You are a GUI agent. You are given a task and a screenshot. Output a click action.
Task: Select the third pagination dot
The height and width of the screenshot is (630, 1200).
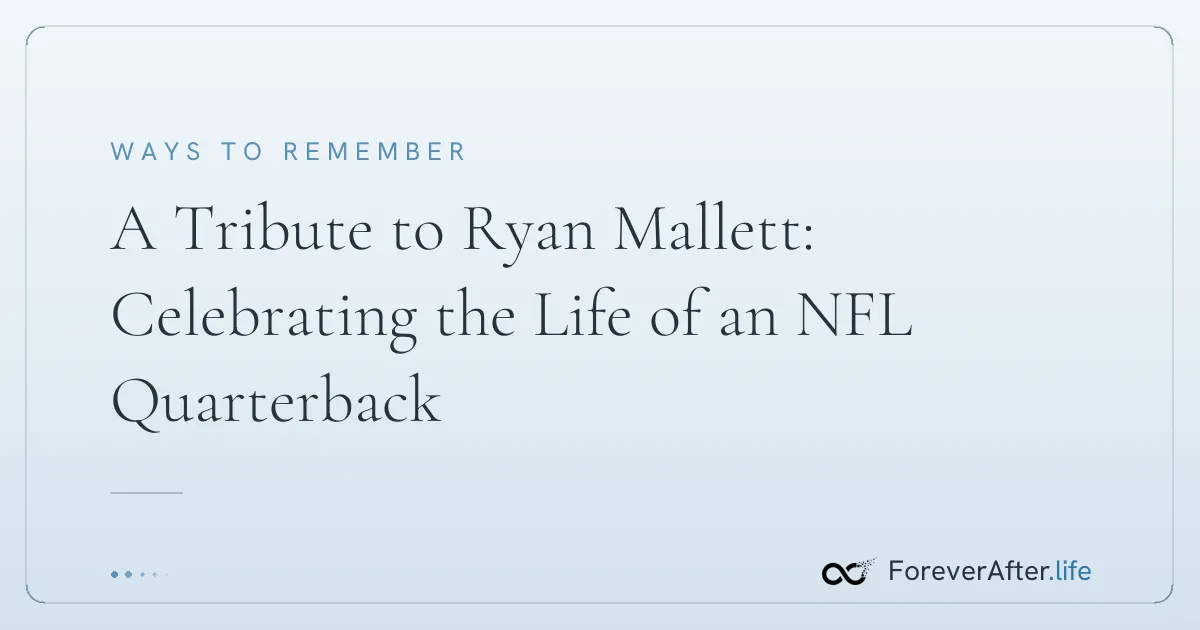(x=142, y=574)
